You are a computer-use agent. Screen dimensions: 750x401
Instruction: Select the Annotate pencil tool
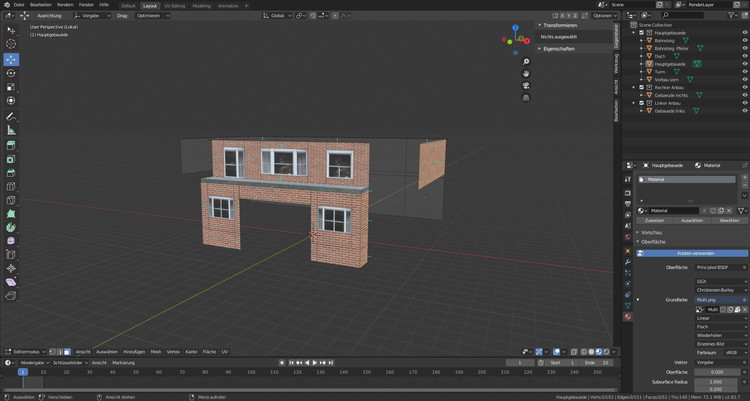click(11, 116)
